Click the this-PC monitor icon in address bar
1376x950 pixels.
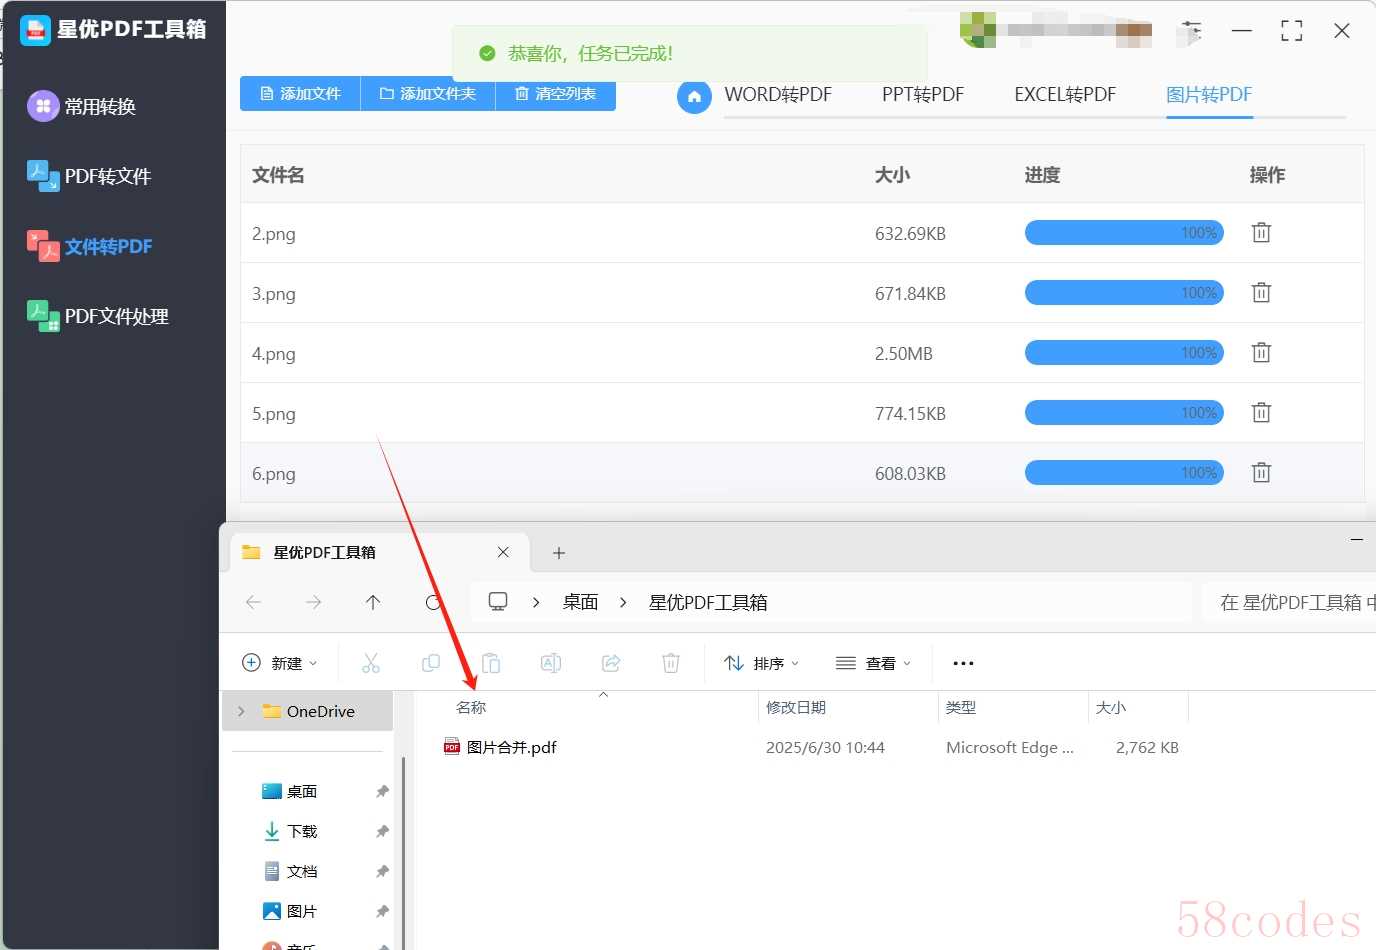coord(498,601)
